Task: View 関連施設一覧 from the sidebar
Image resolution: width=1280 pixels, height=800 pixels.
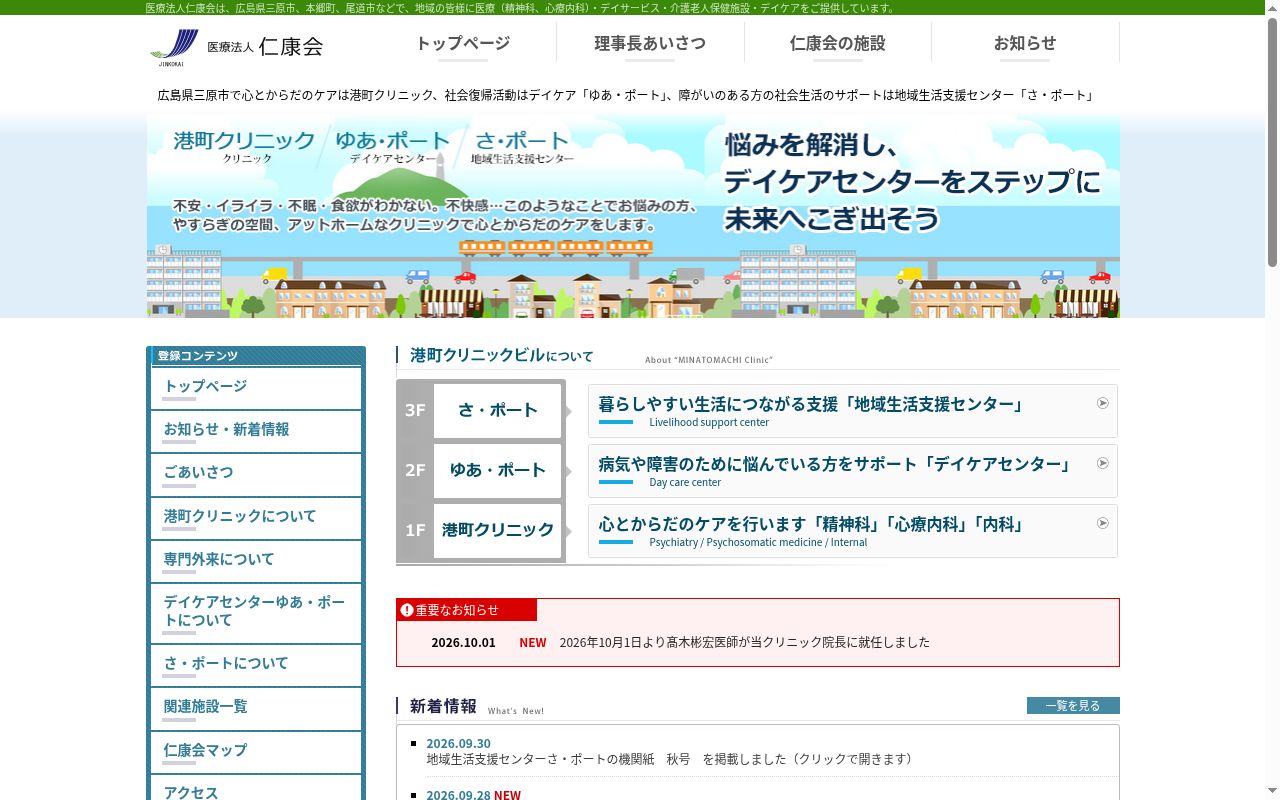Action: 256,708
